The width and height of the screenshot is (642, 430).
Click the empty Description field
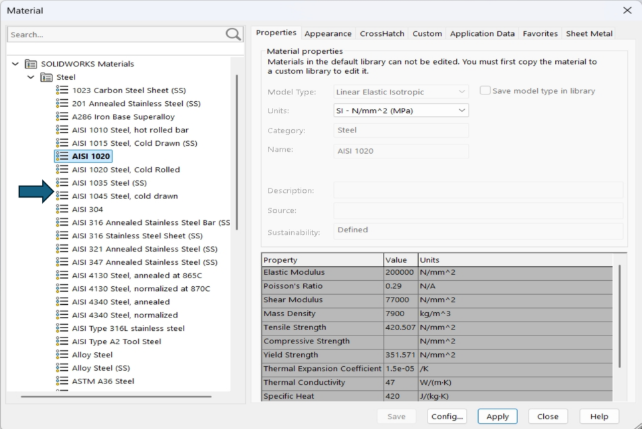(x=478, y=190)
